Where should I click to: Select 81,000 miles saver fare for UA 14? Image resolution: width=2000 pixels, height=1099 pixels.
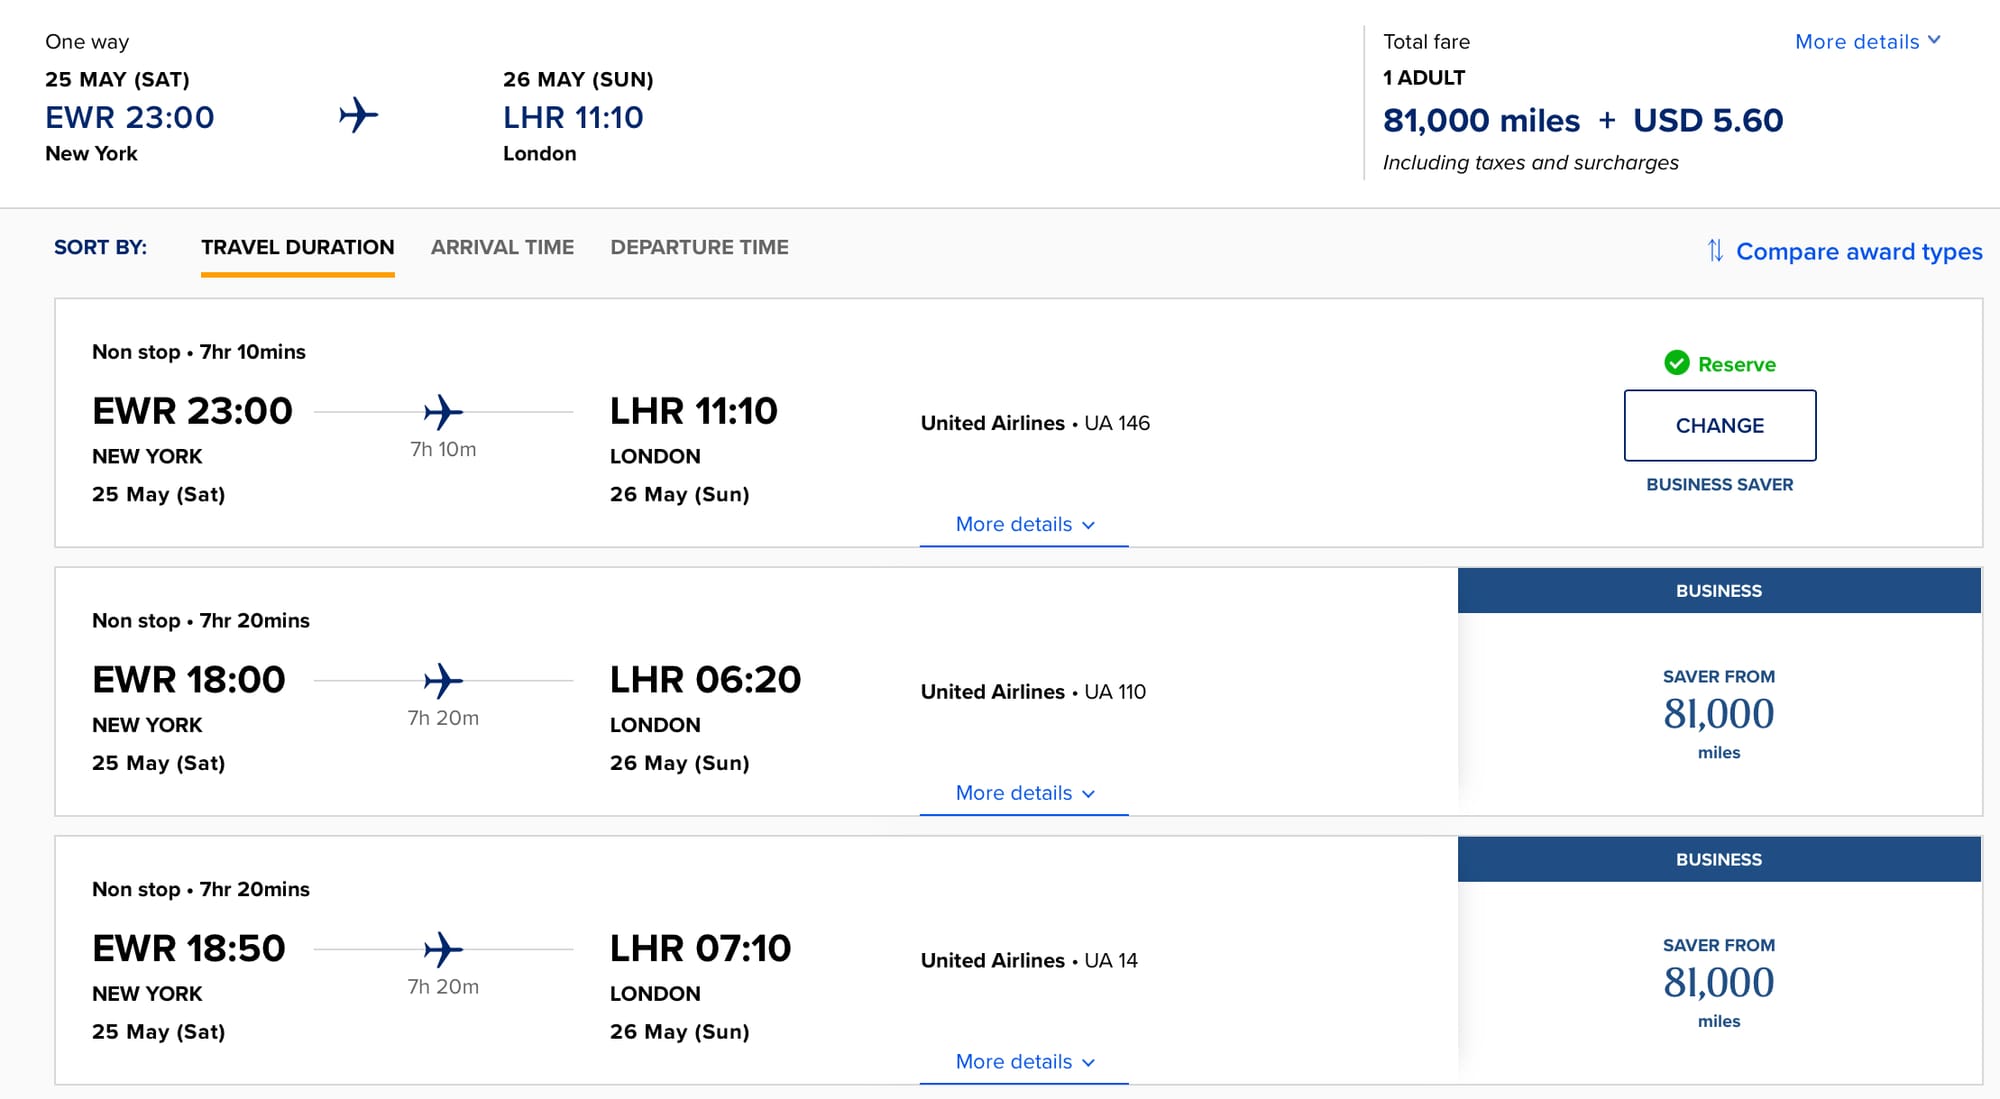[1718, 983]
